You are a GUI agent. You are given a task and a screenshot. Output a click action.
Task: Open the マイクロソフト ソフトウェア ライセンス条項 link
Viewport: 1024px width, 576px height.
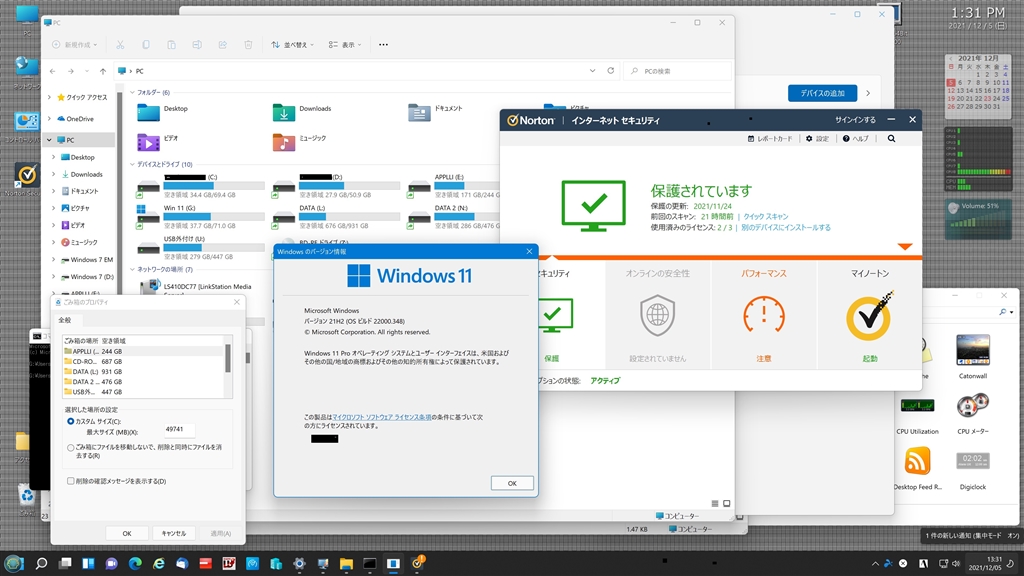382,417
